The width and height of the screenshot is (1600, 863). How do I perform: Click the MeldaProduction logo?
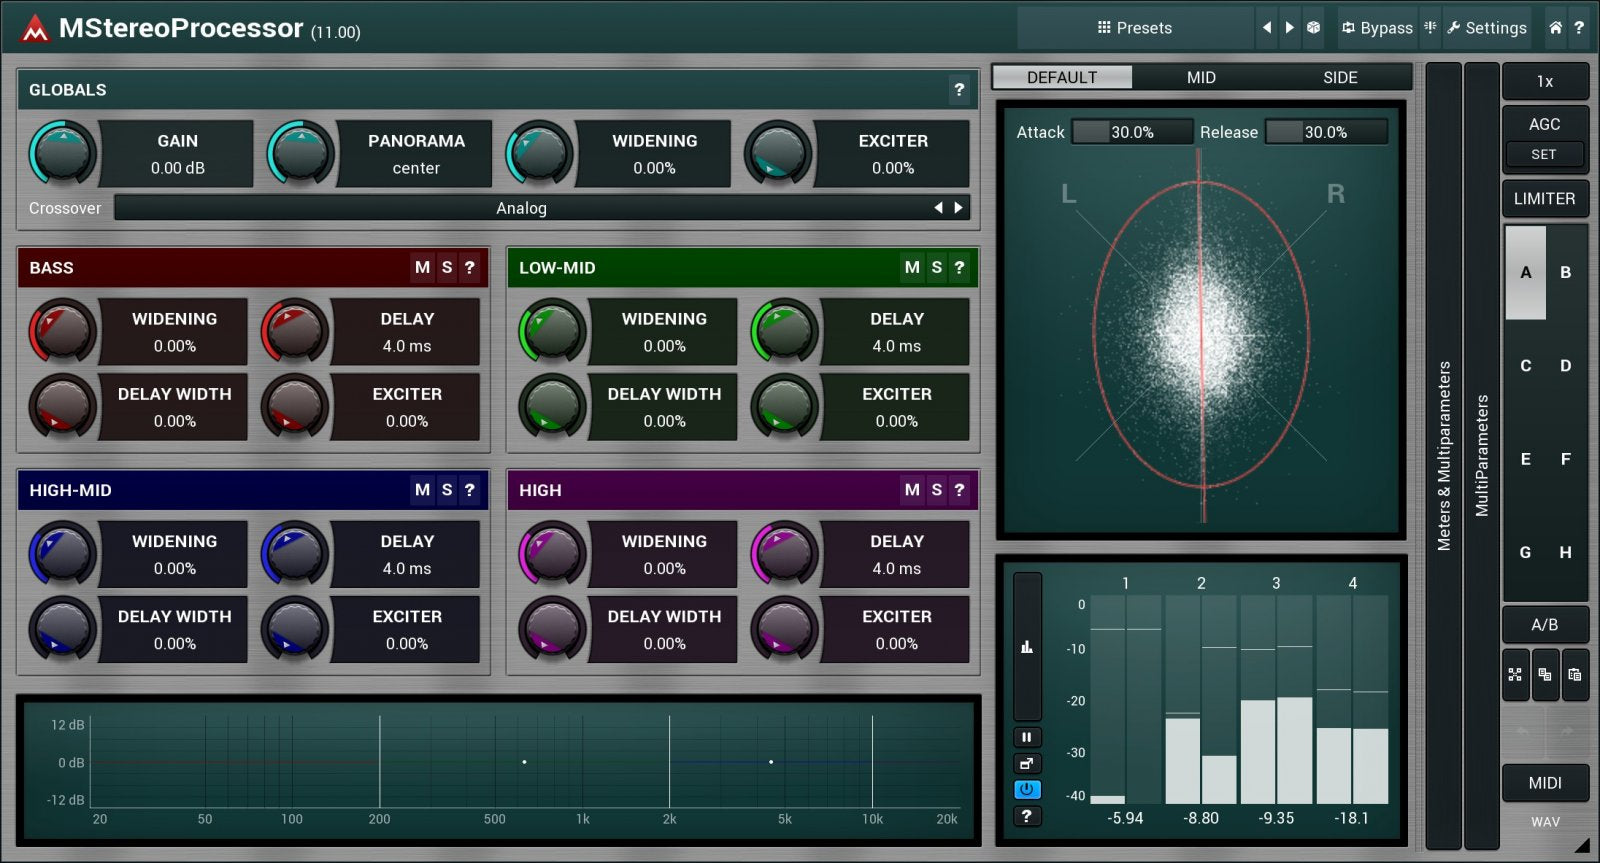(35, 29)
